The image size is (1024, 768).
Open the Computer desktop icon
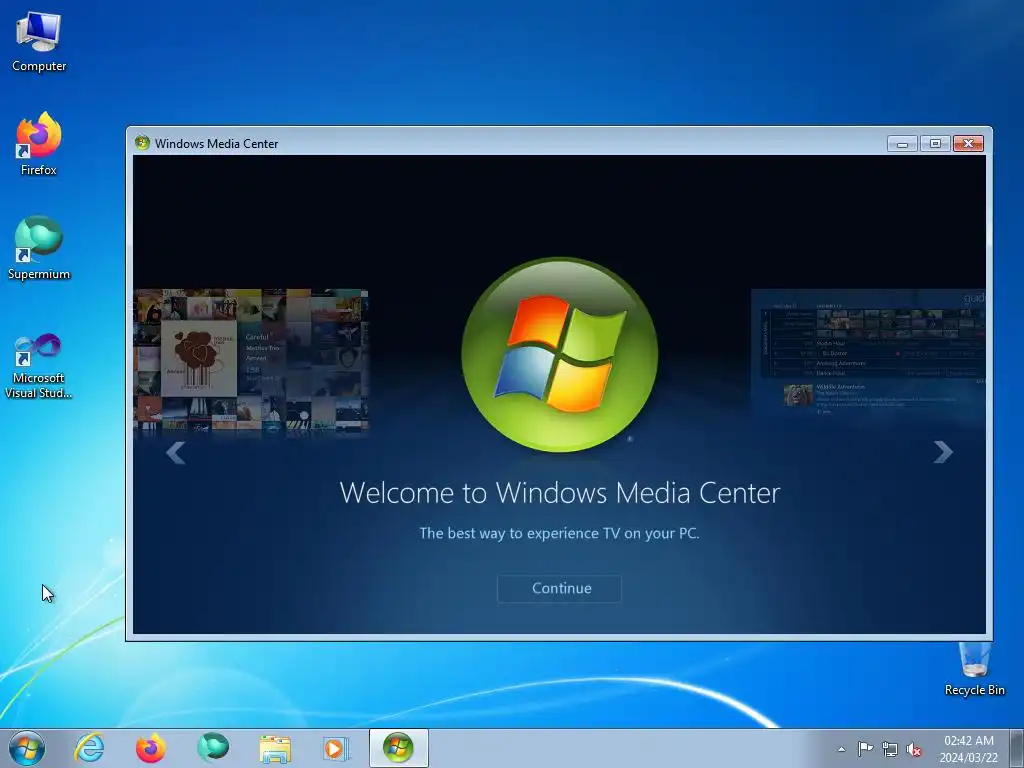point(39,42)
